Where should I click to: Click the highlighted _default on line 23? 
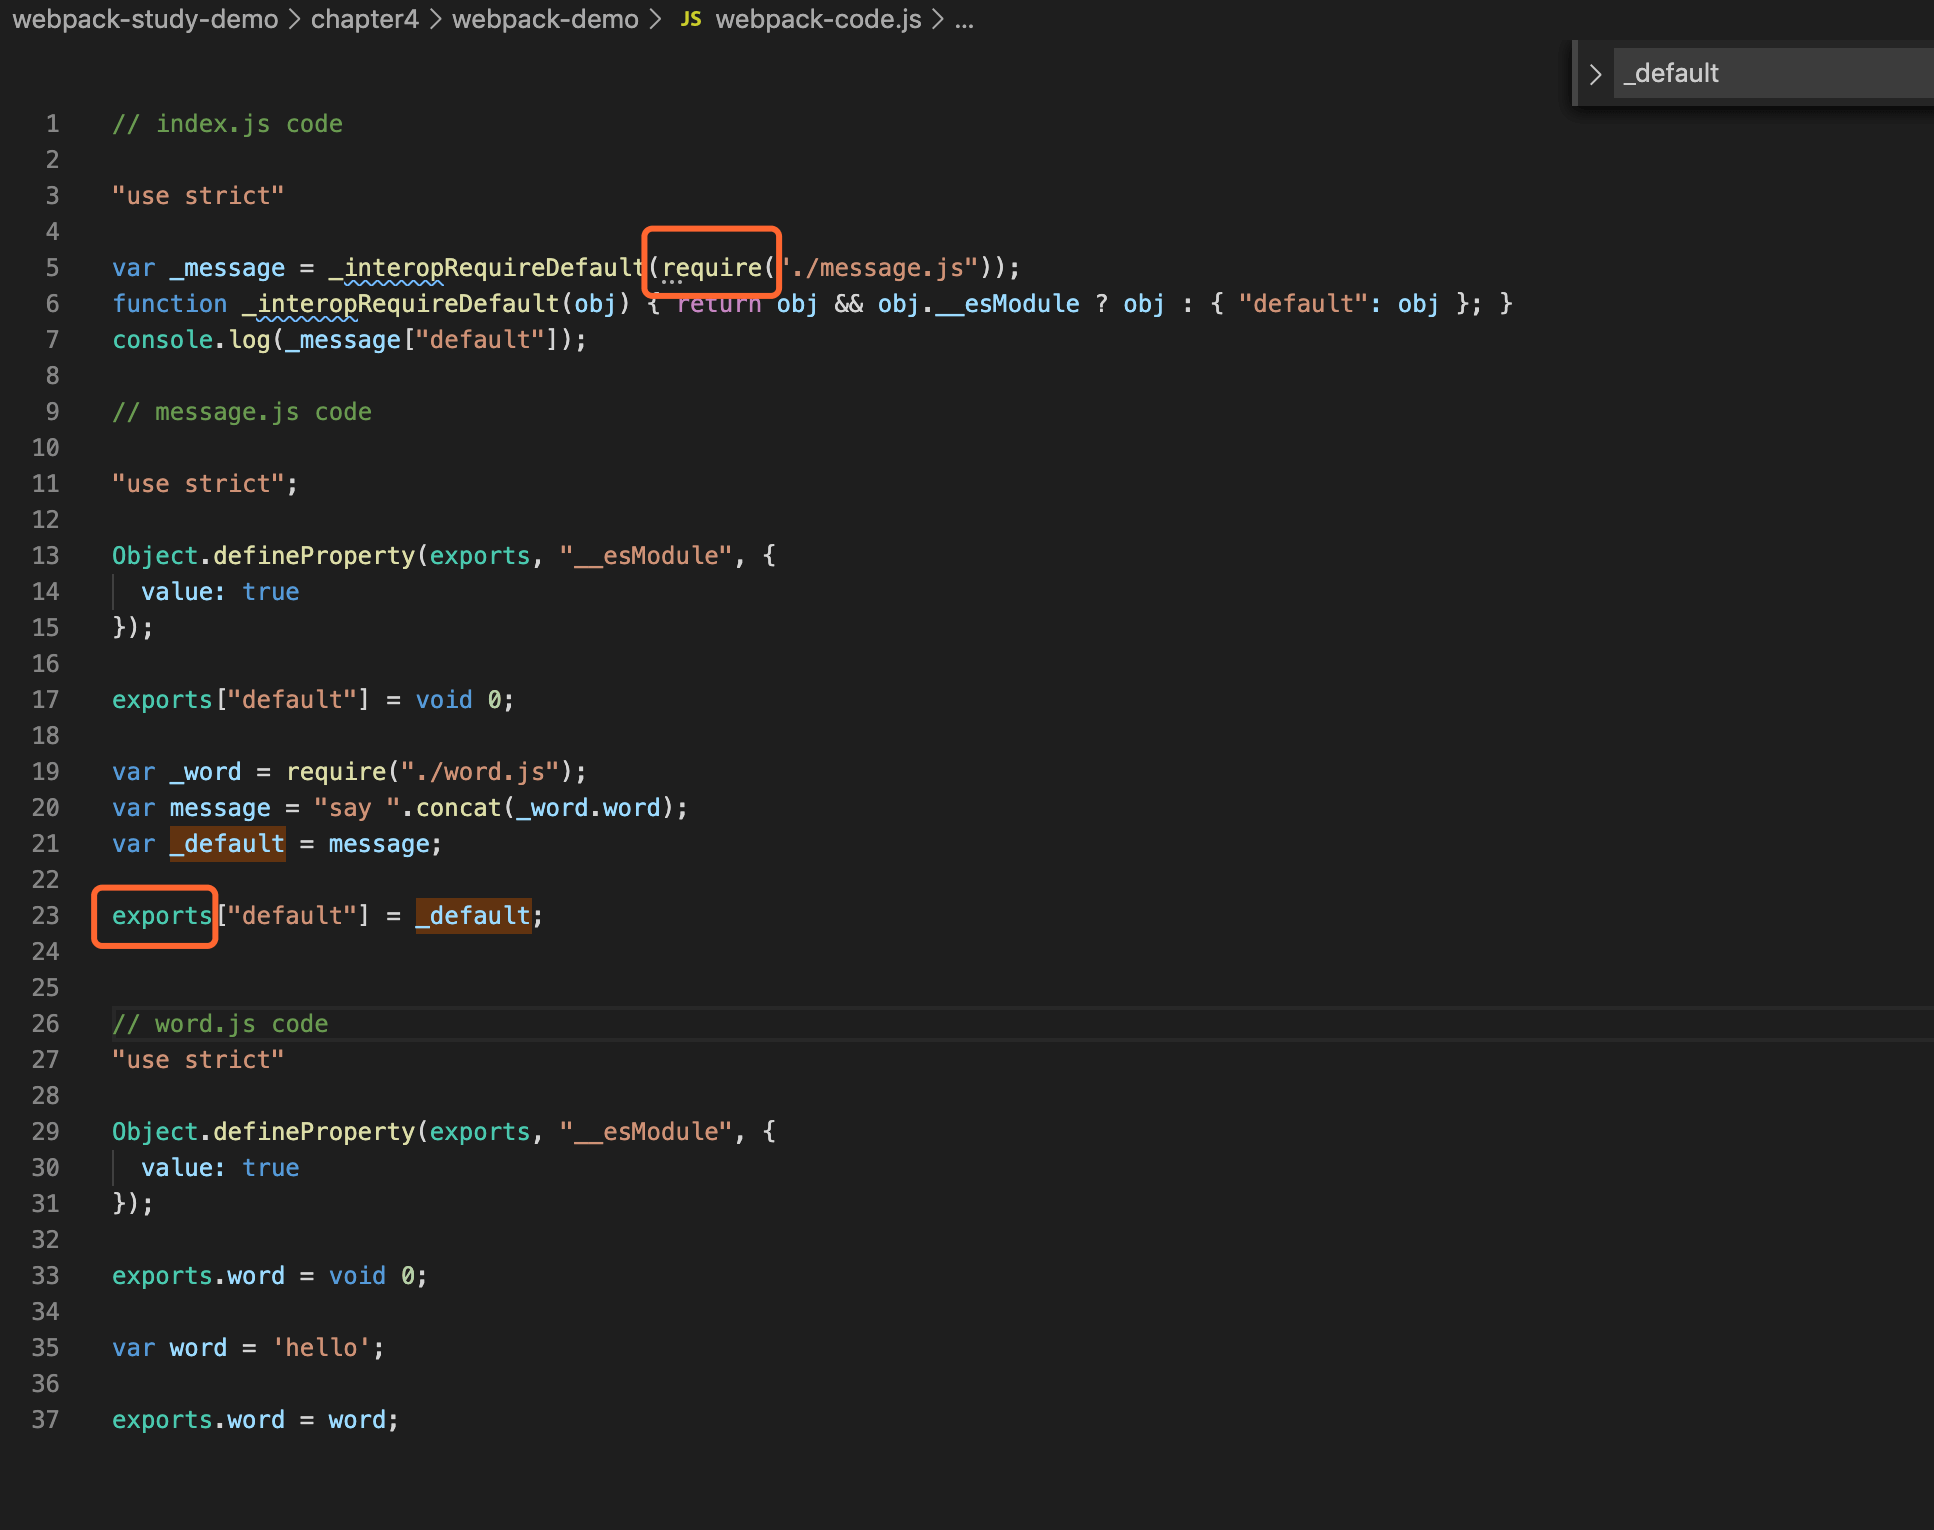click(x=473, y=916)
